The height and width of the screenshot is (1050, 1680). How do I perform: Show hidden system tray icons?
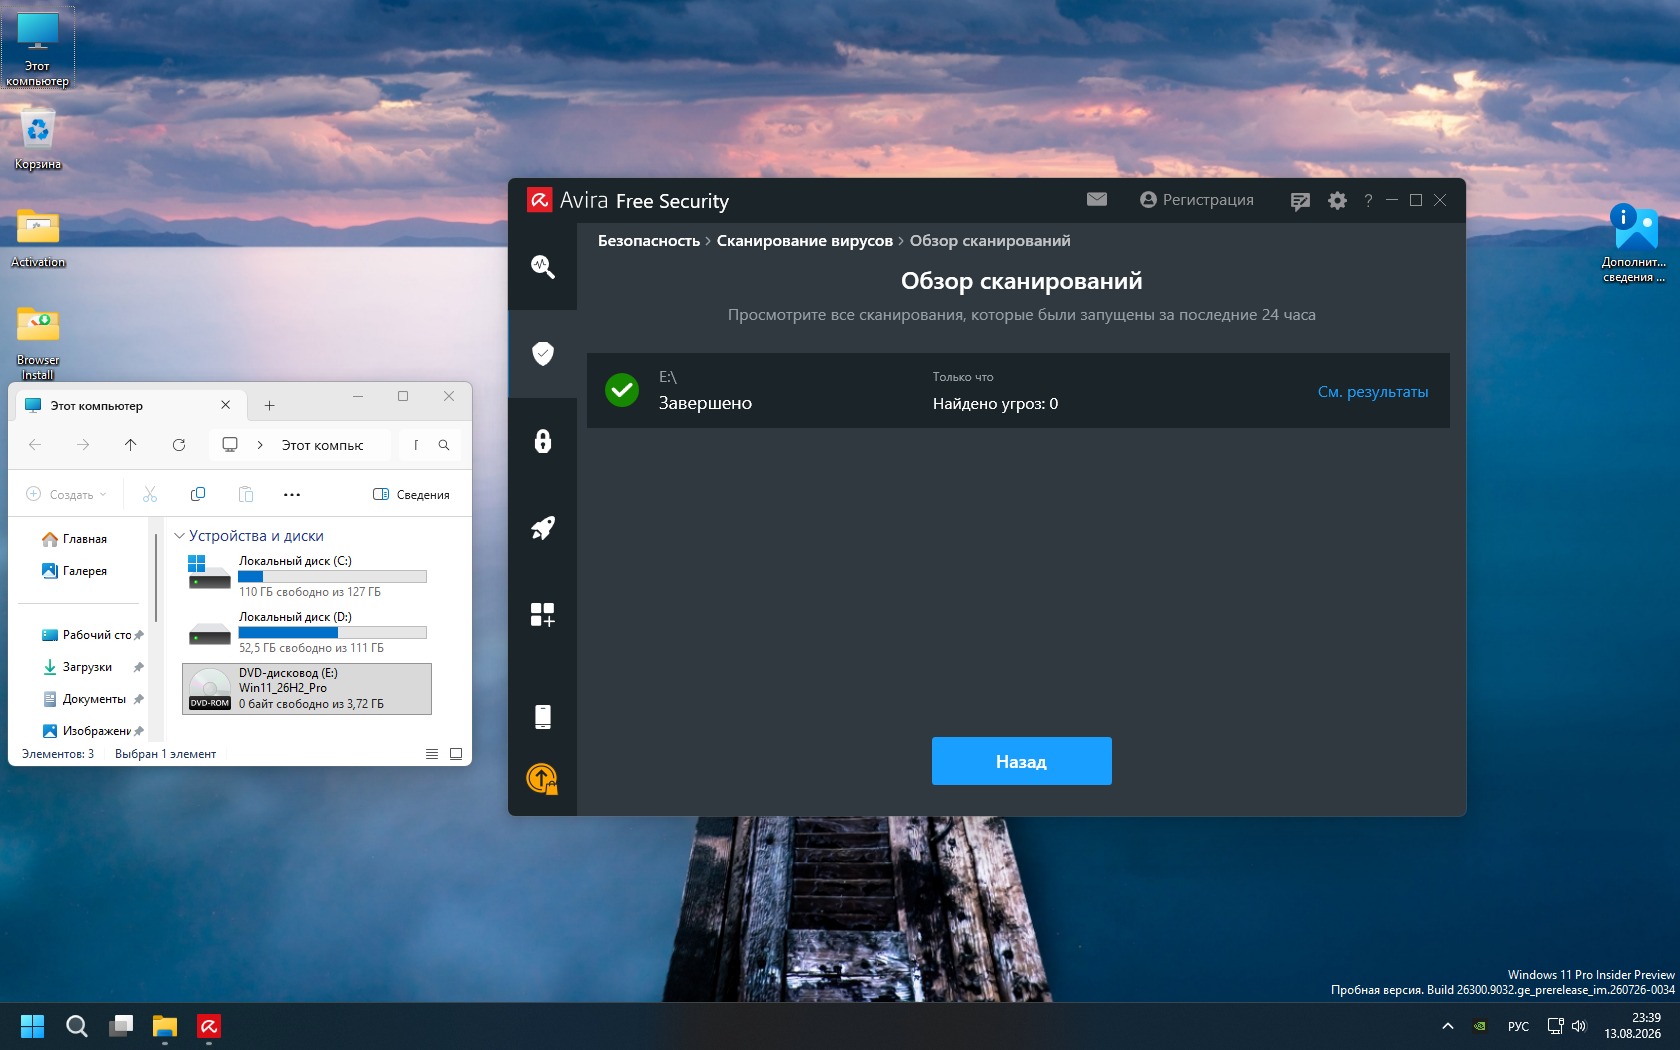point(1447,1026)
